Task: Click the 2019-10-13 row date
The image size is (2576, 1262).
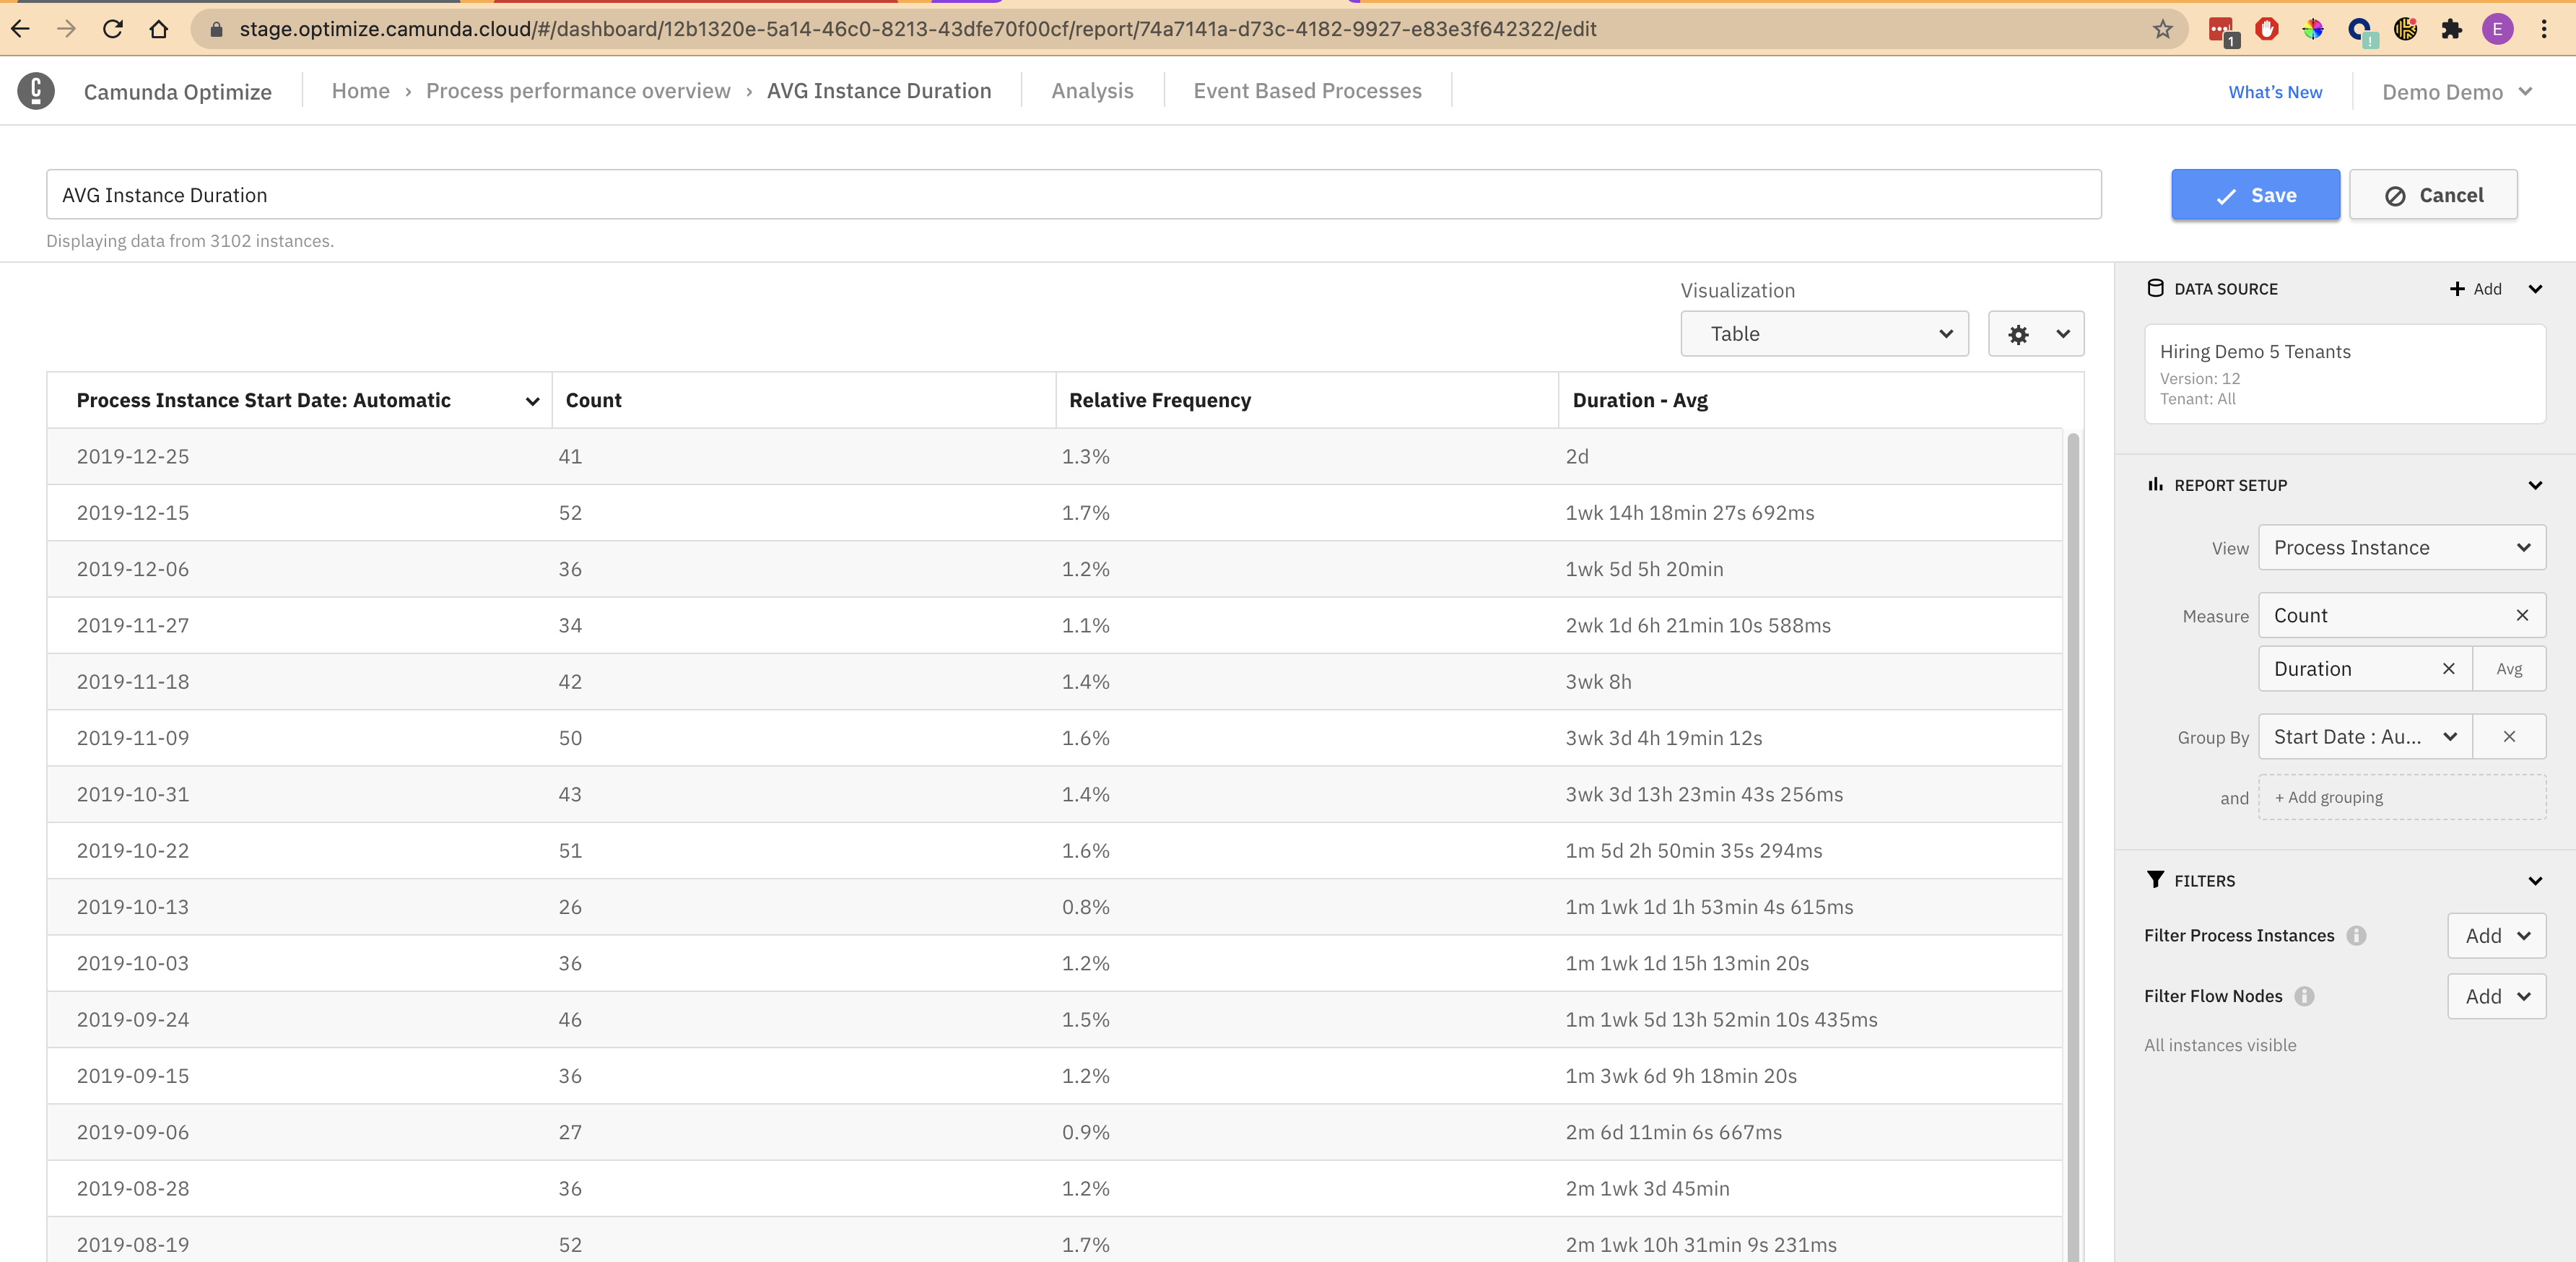Action: pyautogui.click(x=132, y=907)
